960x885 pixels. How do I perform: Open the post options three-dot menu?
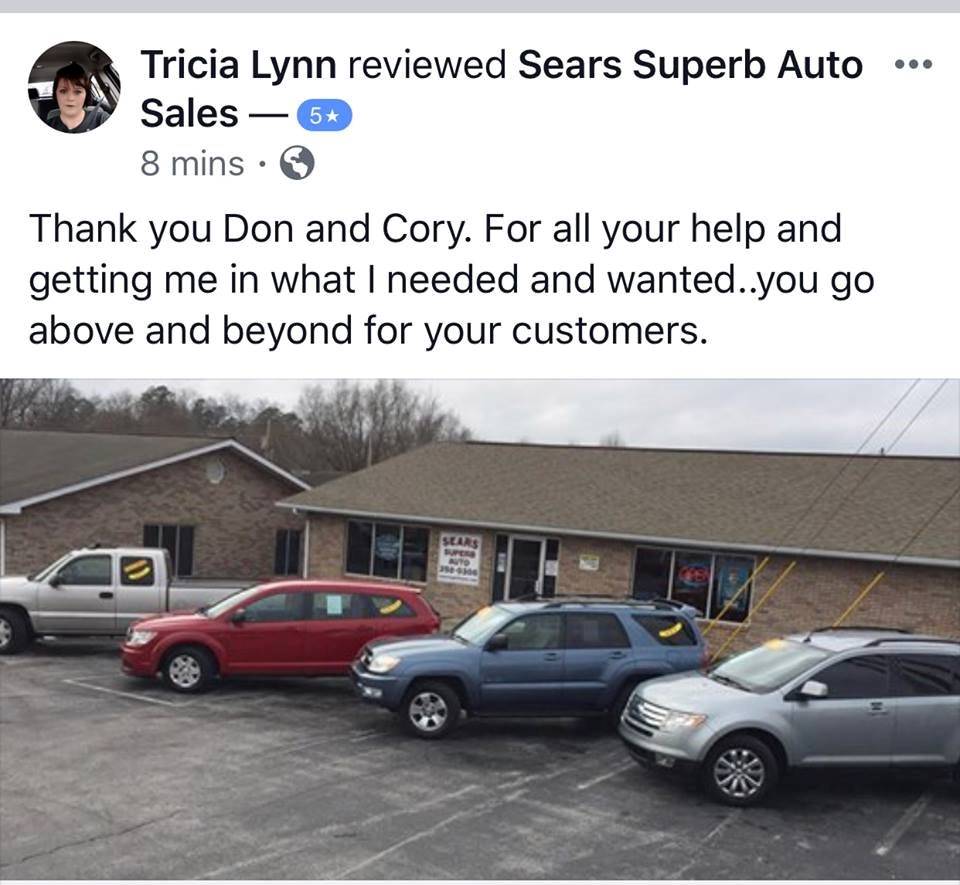click(x=913, y=64)
